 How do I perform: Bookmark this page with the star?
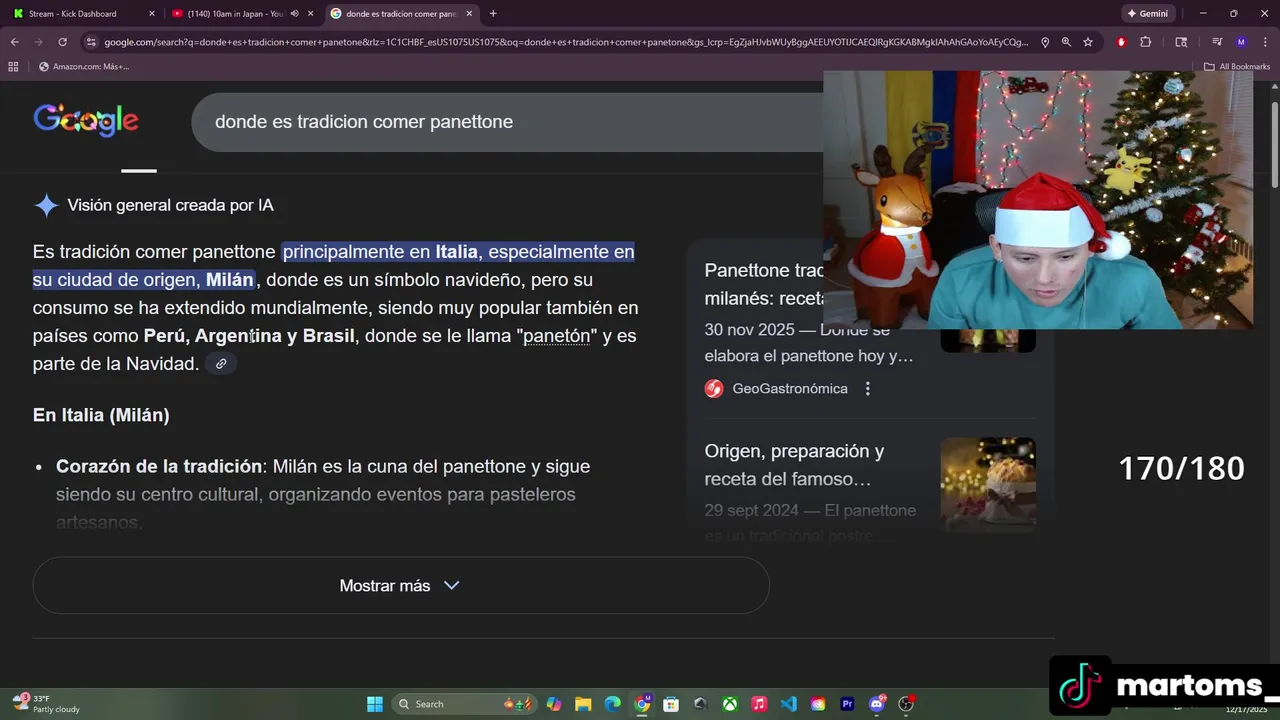tap(1088, 42)
